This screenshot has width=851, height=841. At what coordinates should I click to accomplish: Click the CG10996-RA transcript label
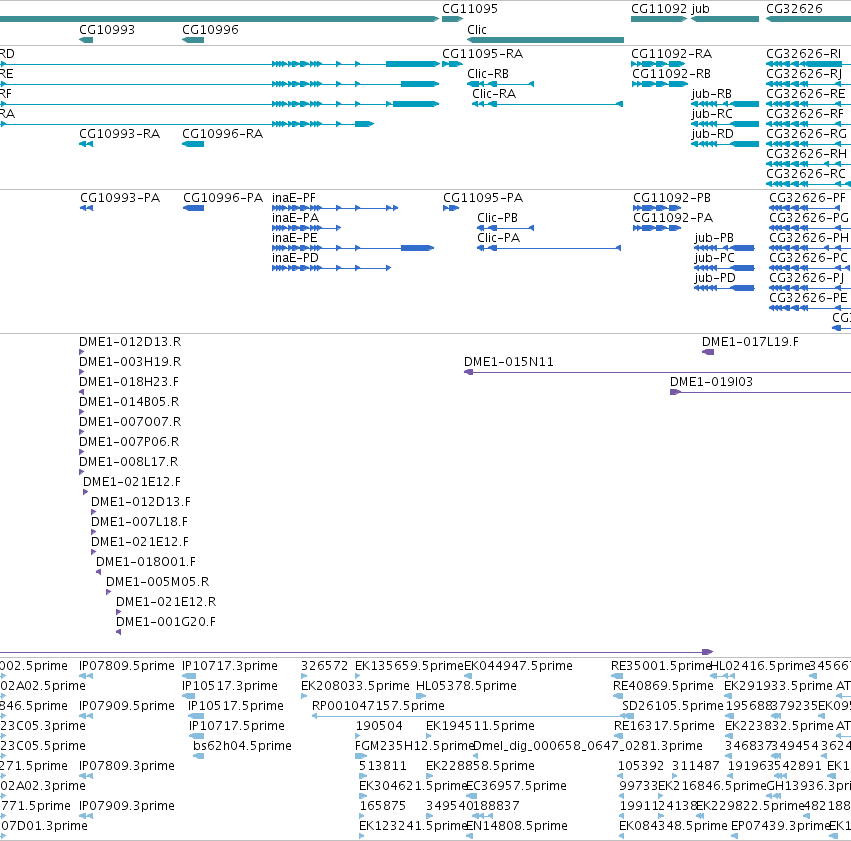(223, 134)
